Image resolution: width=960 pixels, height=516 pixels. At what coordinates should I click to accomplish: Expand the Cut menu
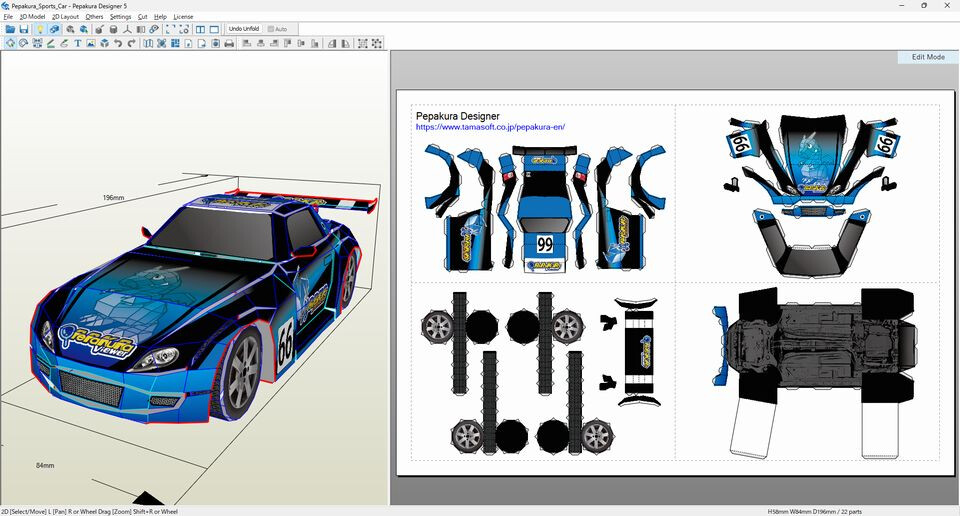click(x=142, y=17)
